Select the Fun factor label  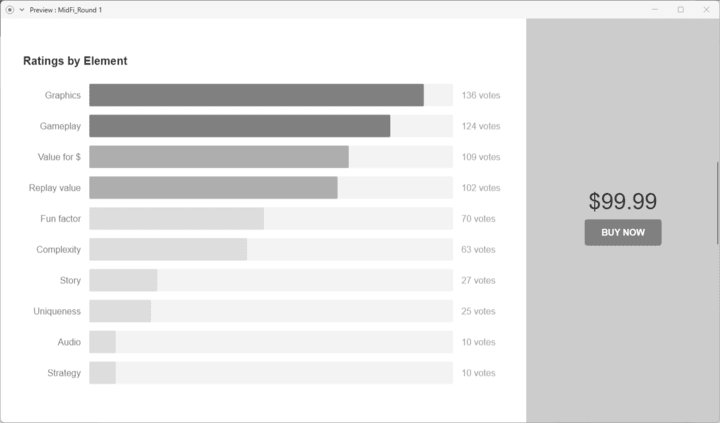coord(60,219)
